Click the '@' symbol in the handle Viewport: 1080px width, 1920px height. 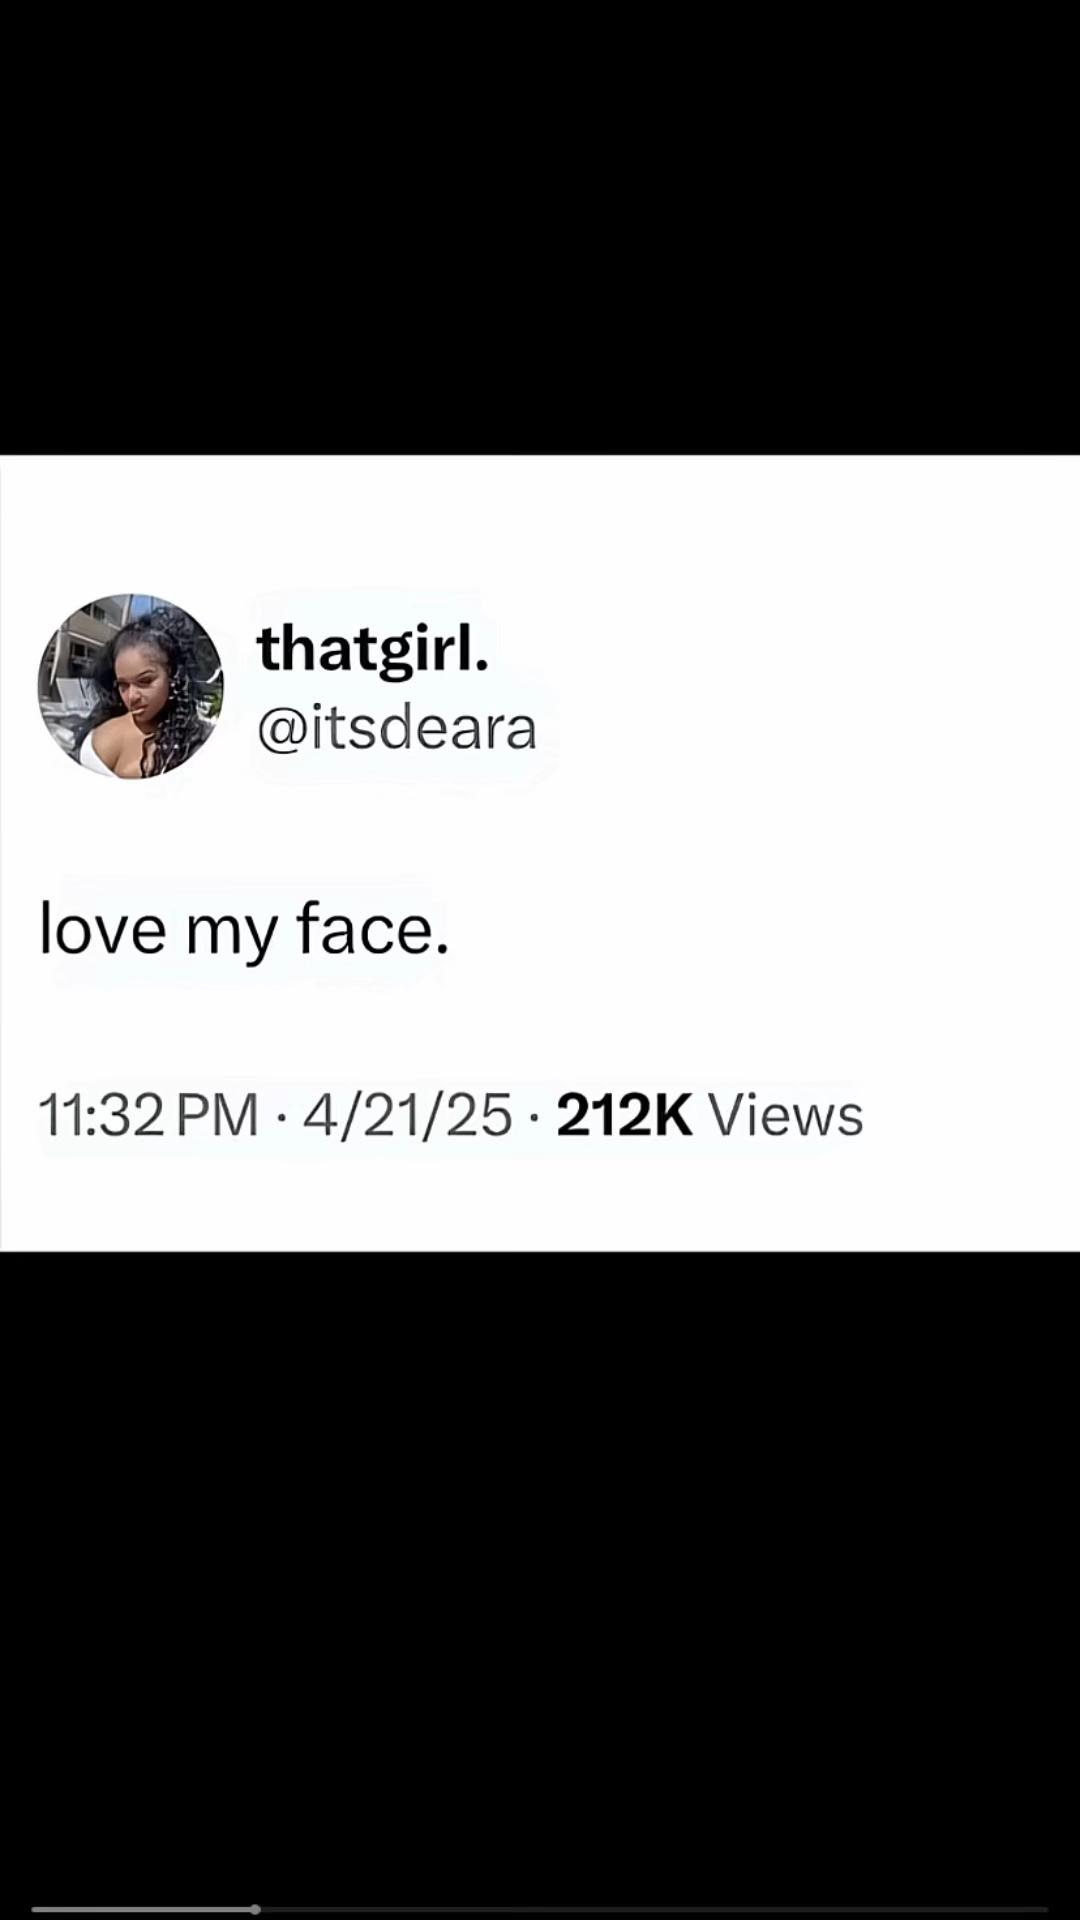click(x=282, y=730)
